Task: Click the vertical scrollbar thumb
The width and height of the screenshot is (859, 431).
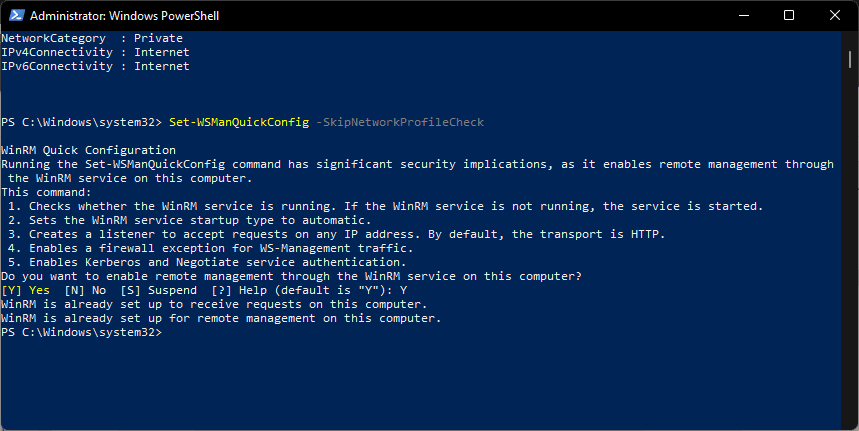Action: 850,59
